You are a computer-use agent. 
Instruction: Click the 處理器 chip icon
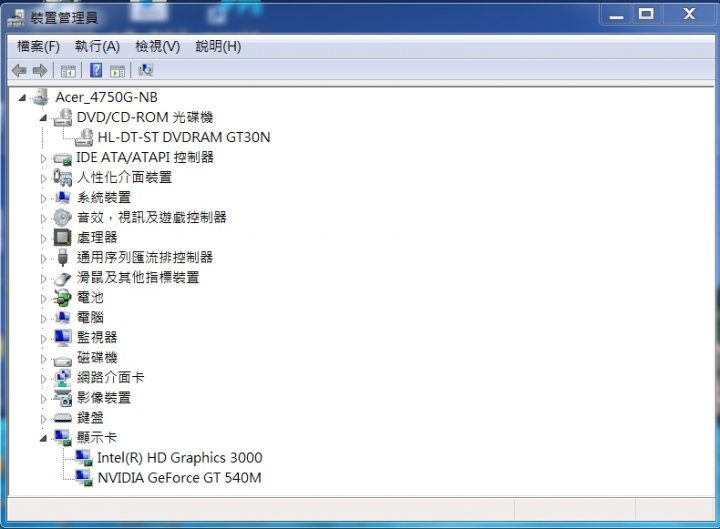tap(62, 237)
